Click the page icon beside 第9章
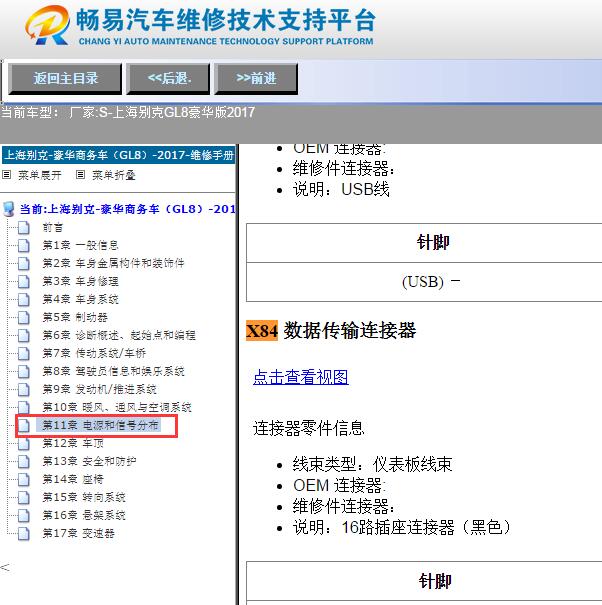This screenshot has height=605, width=602. (24, 390)
